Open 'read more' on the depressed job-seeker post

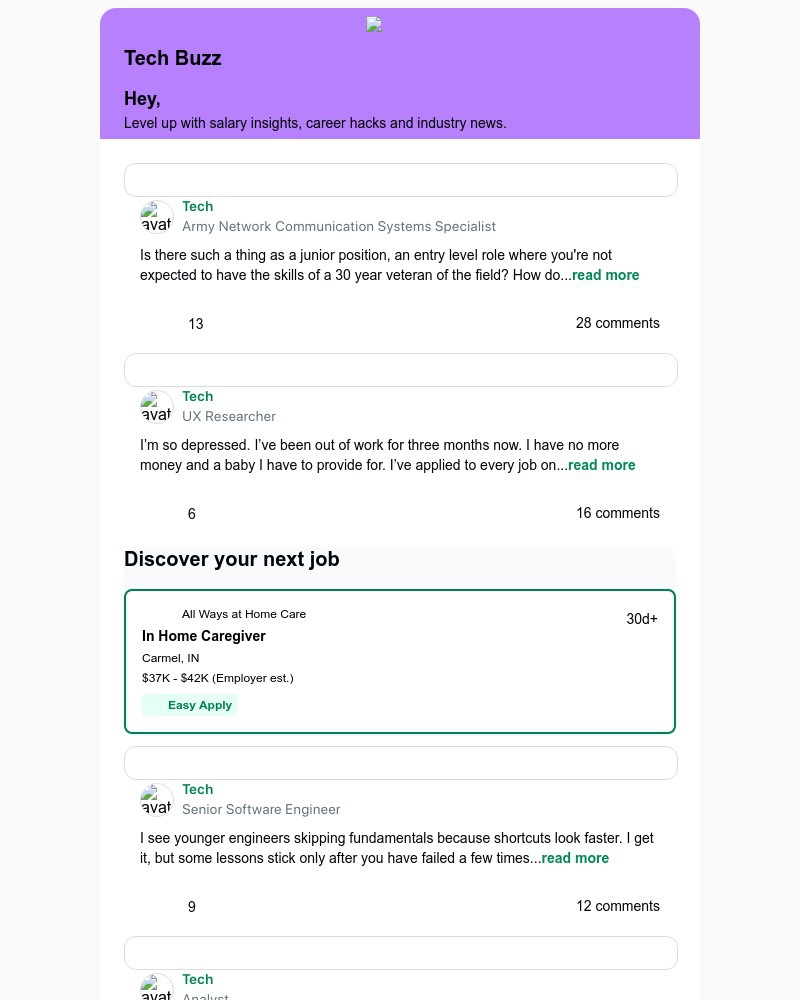[602, 465]
